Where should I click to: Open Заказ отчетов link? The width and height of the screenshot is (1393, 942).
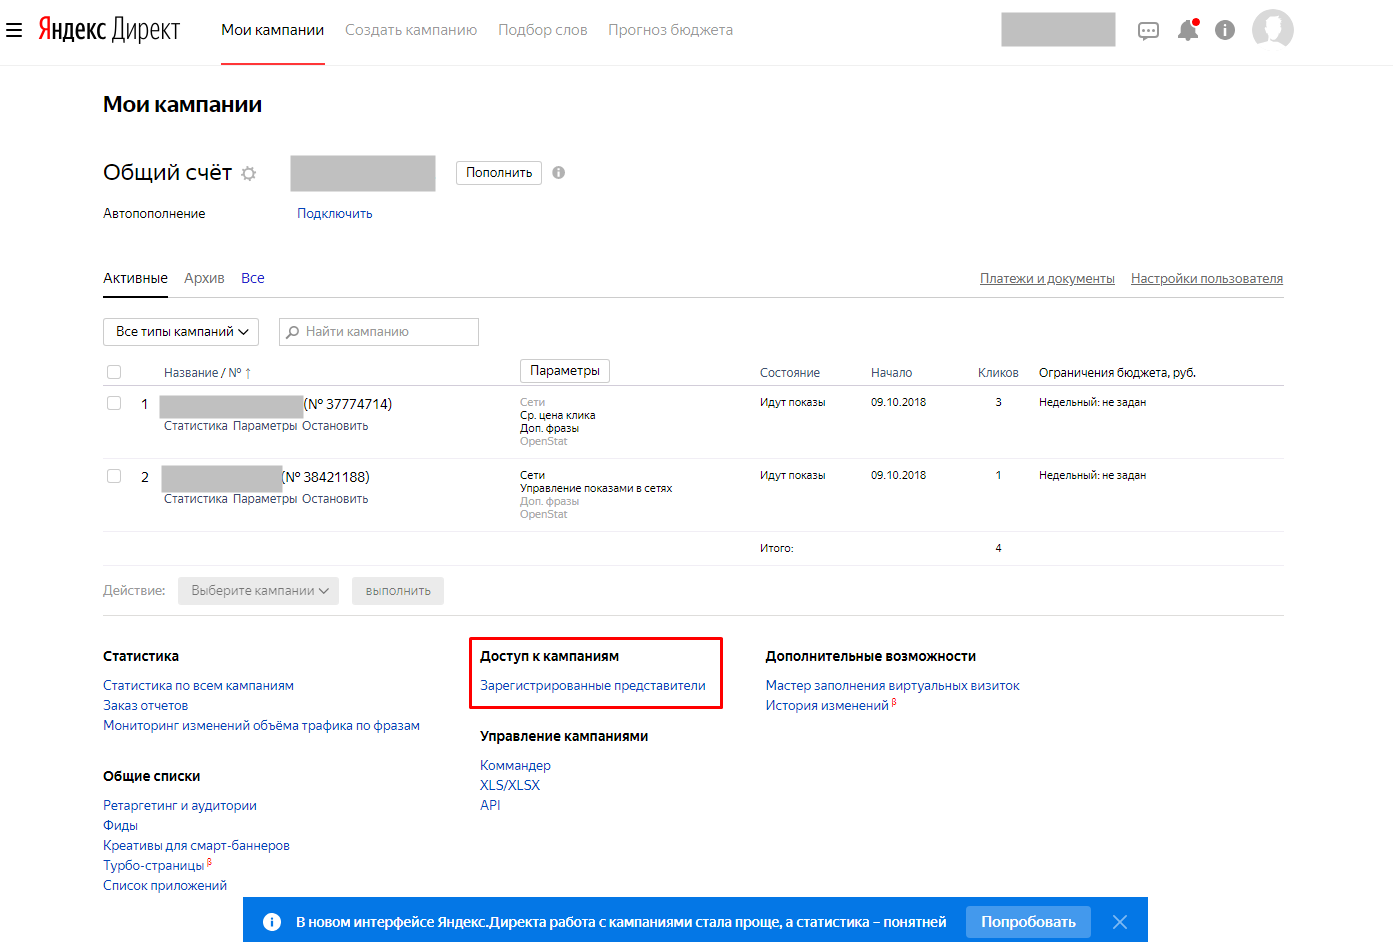pos(145,706)
